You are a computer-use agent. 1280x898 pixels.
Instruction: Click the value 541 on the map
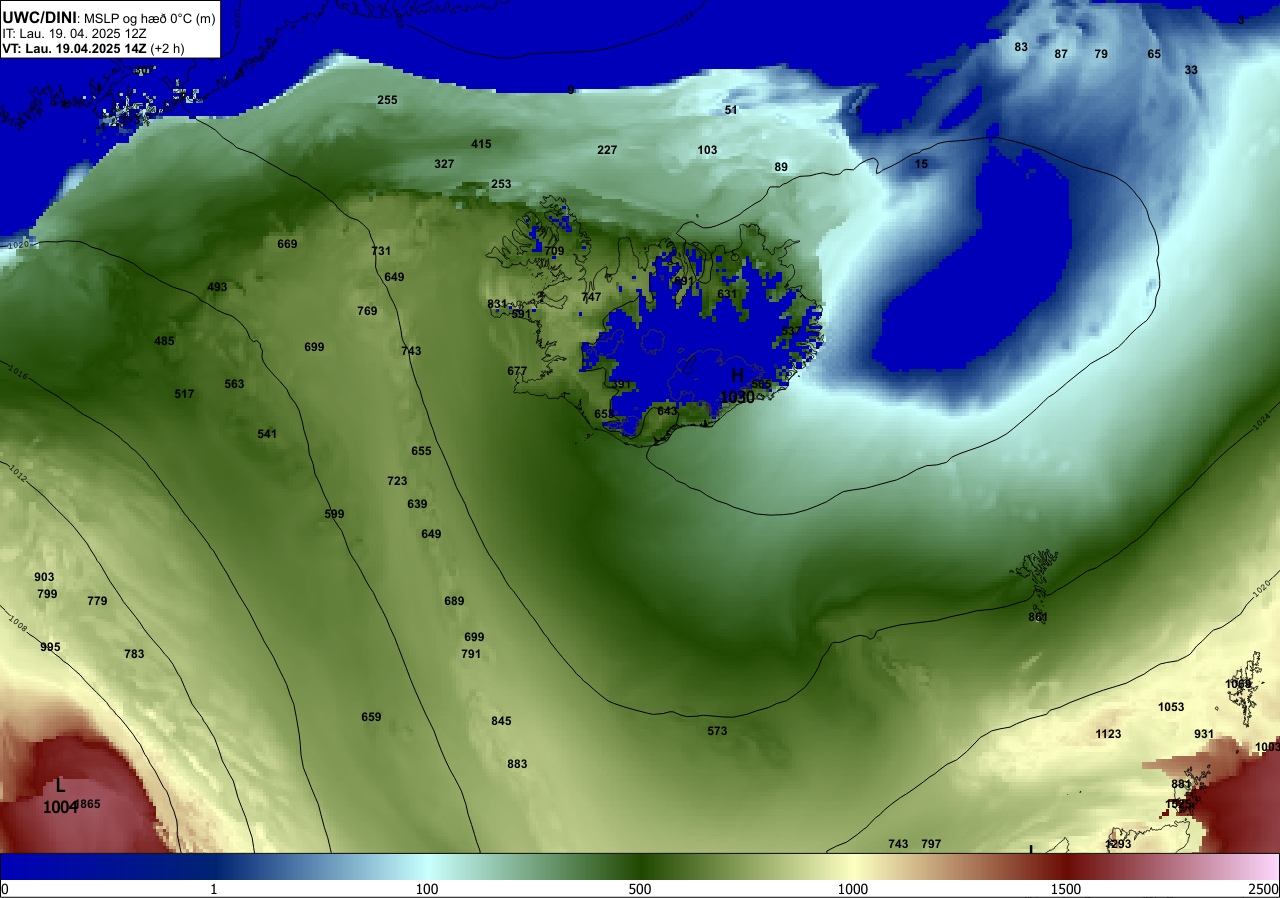point(267,434)
